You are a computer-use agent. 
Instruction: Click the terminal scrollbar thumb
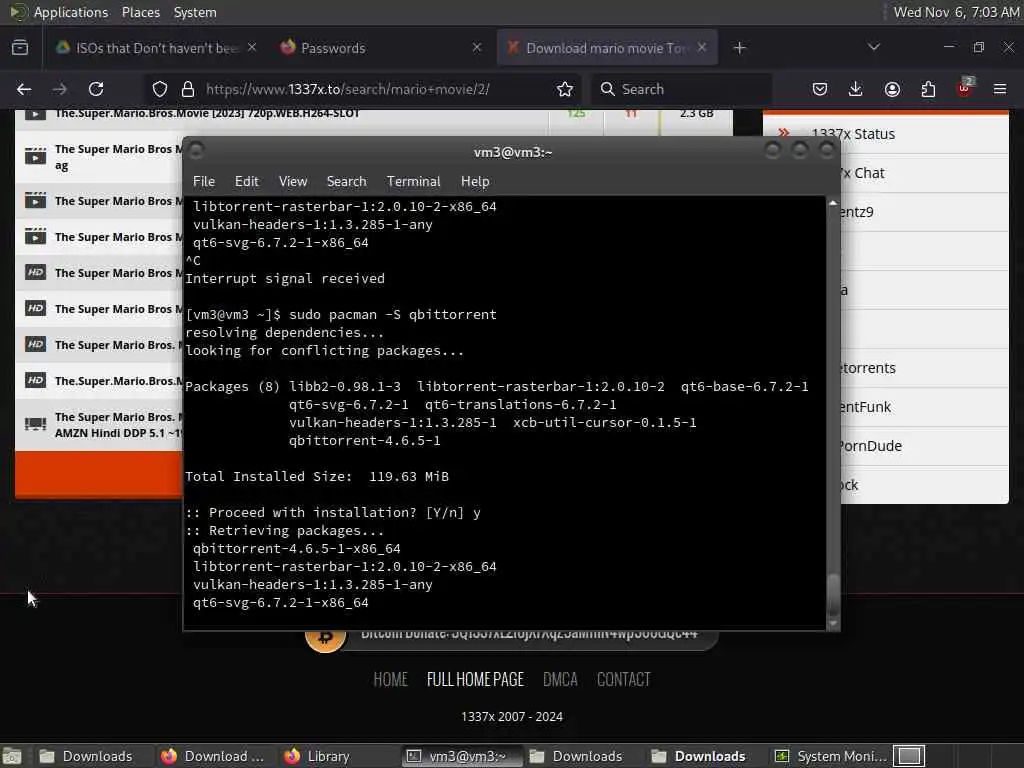tap(833, 594)
